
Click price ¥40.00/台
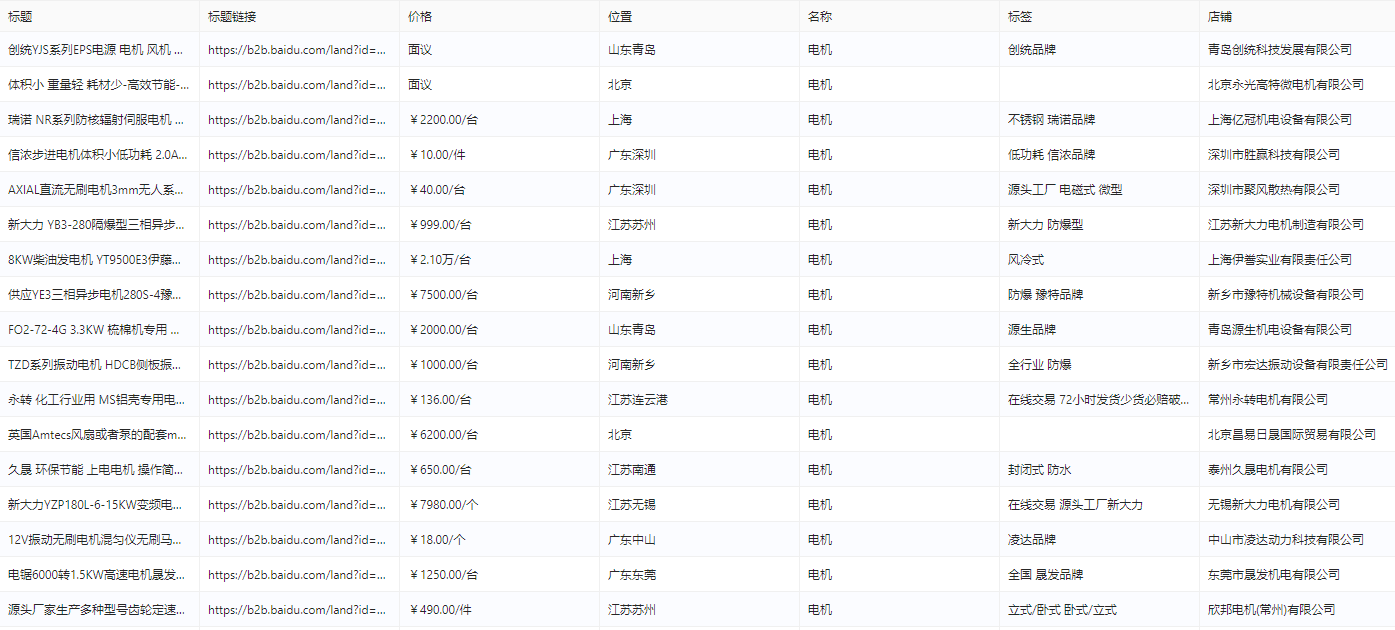click(439, 190)
